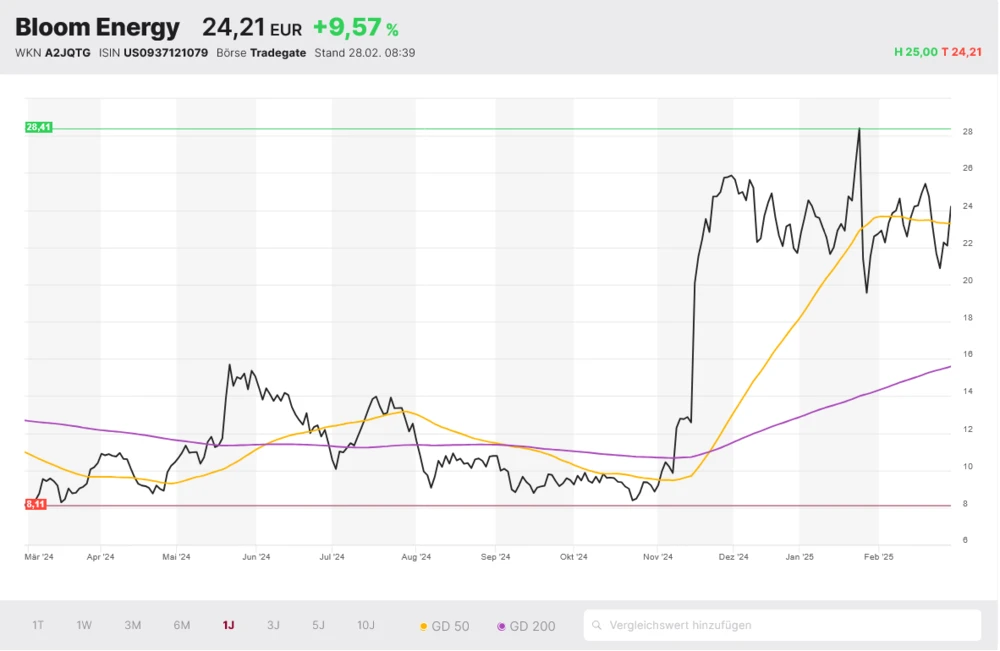The width and height of the screenshot is (1000, 651).
Task: Click the daily high H 25,00 value
Action: (915, 52)
